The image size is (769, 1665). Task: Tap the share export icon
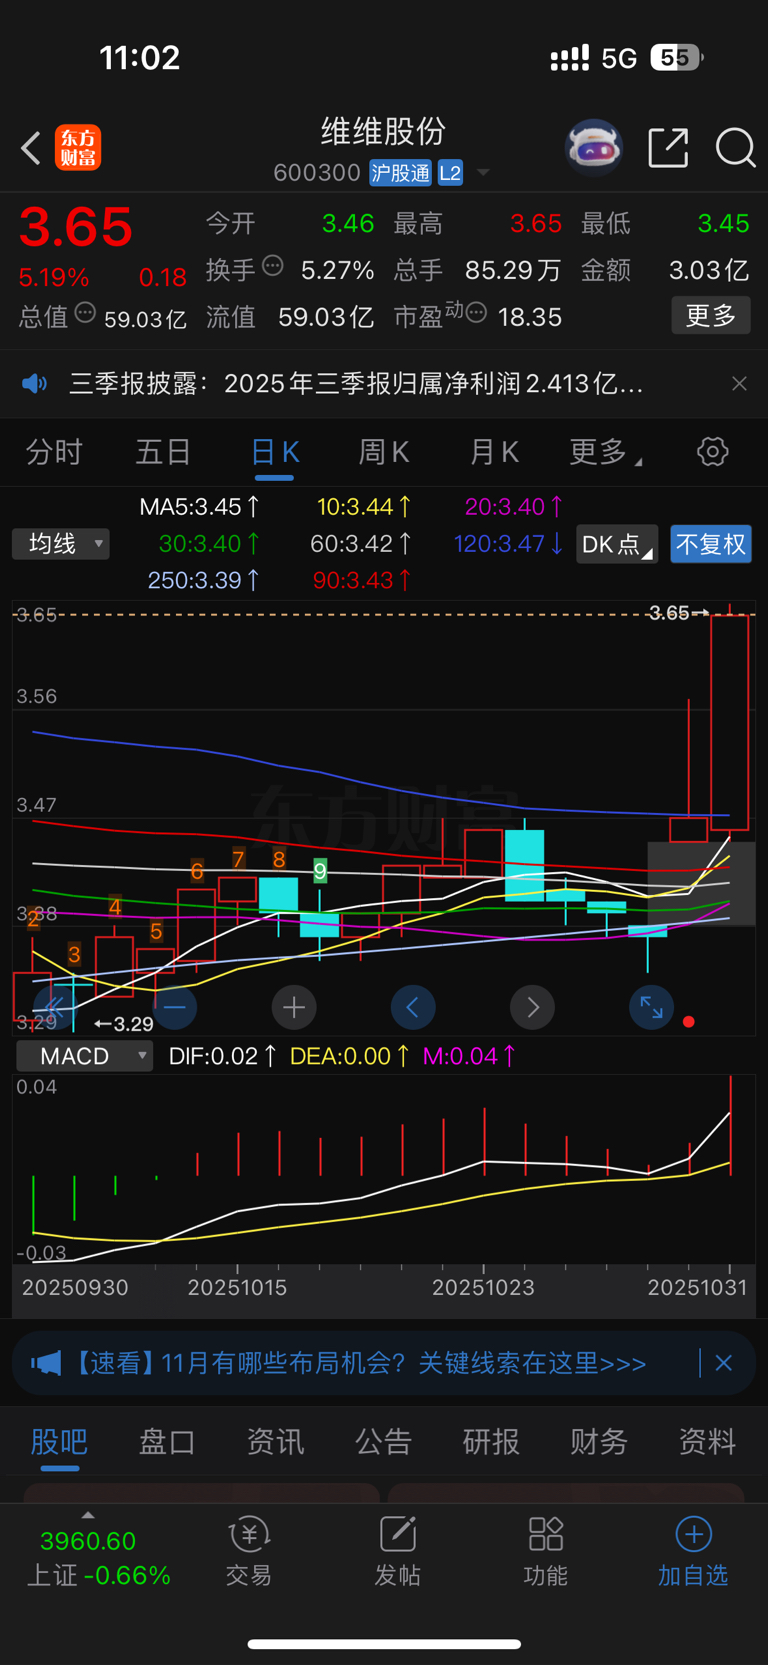(x=668, y=148)
